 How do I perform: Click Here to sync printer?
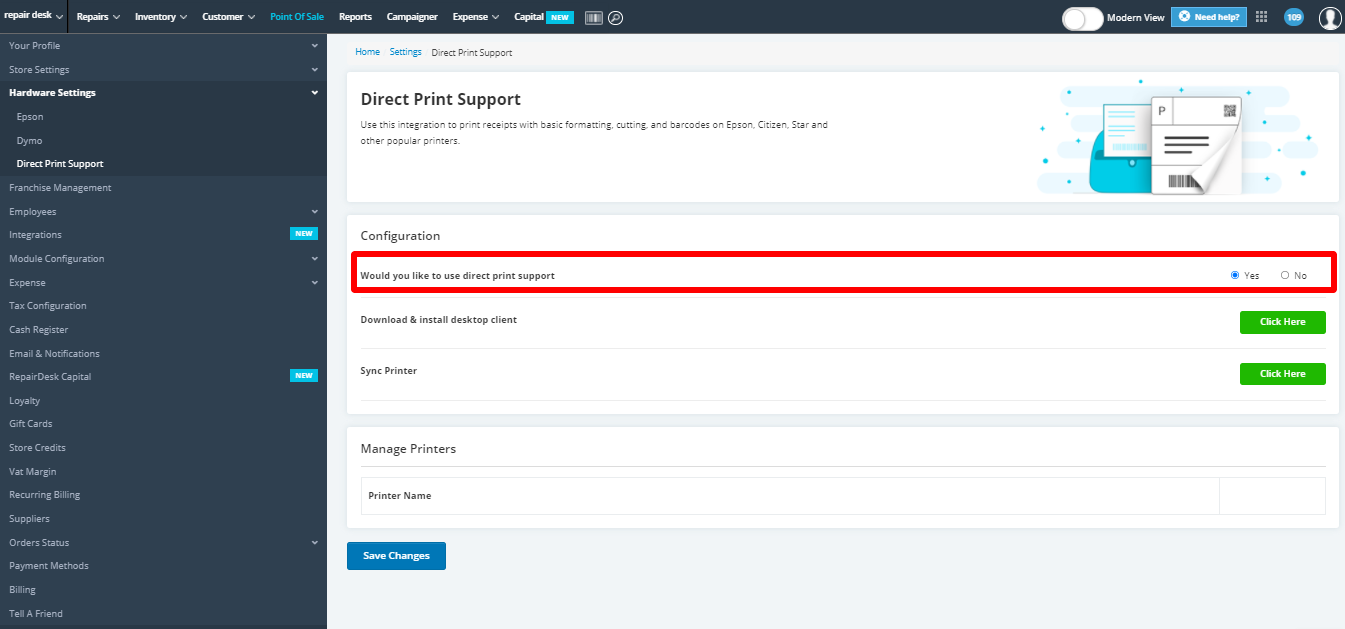click(1282, 373)
